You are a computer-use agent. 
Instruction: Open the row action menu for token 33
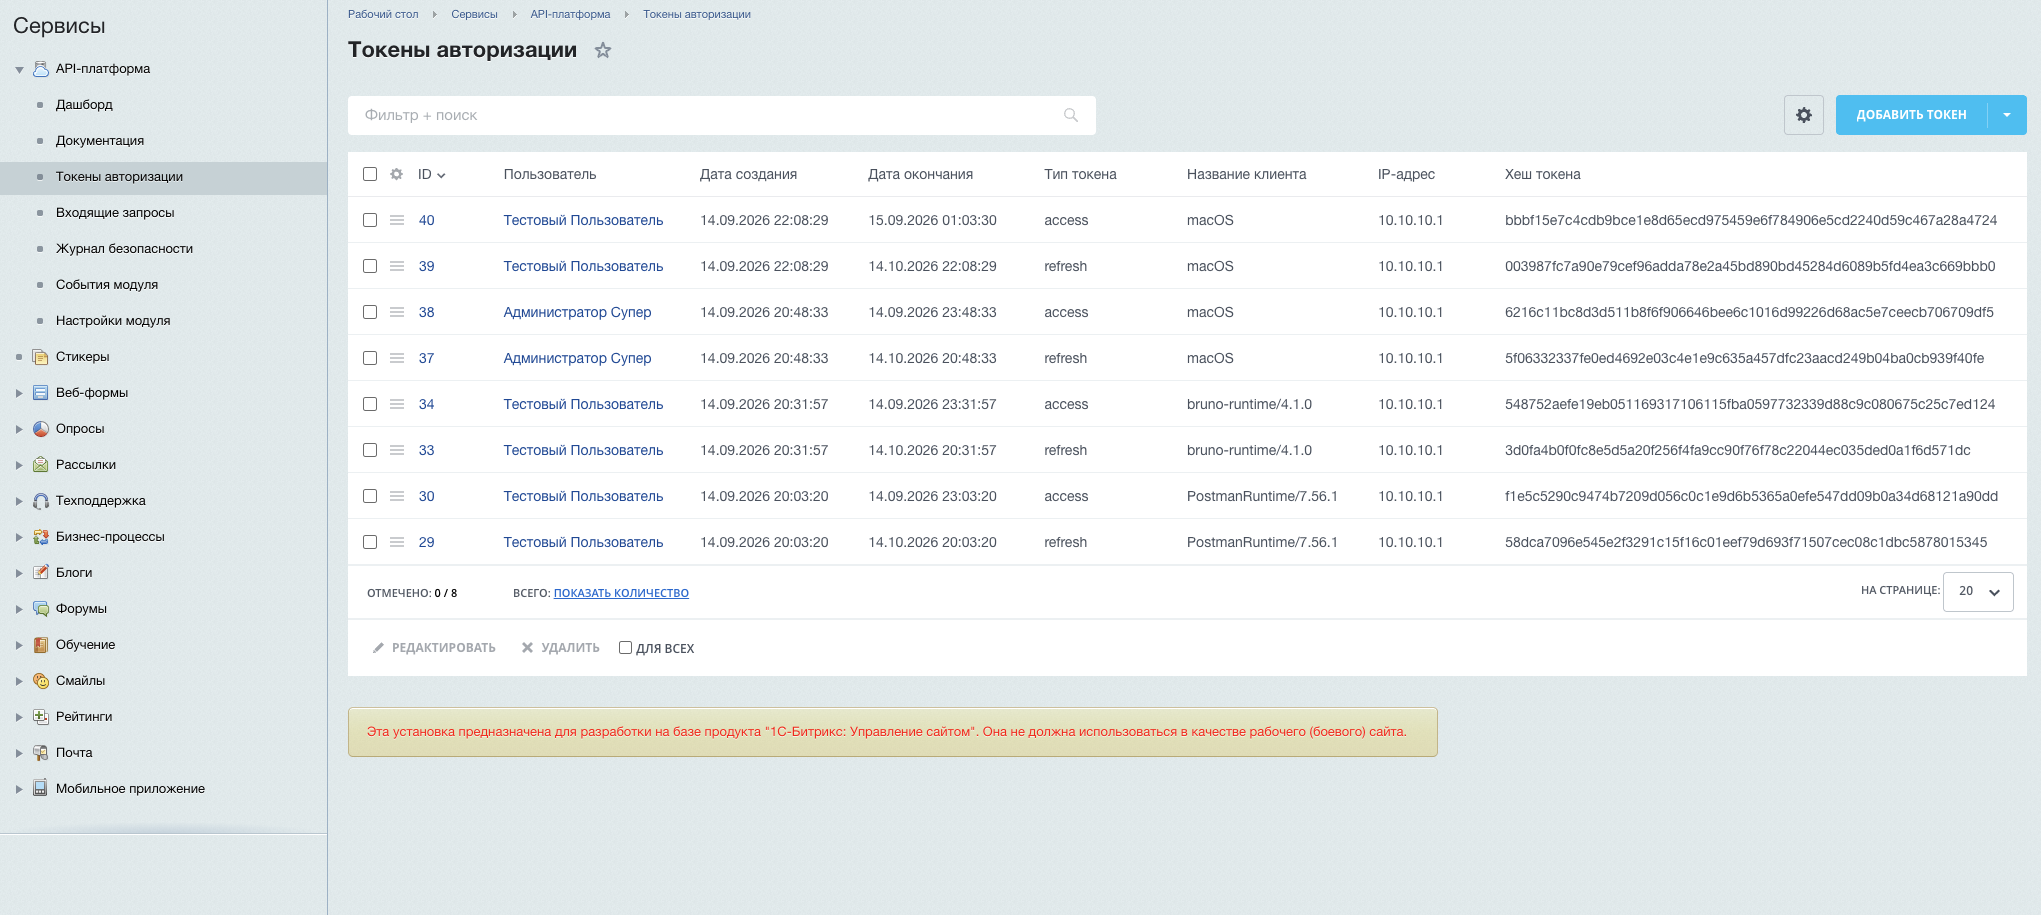397,450
